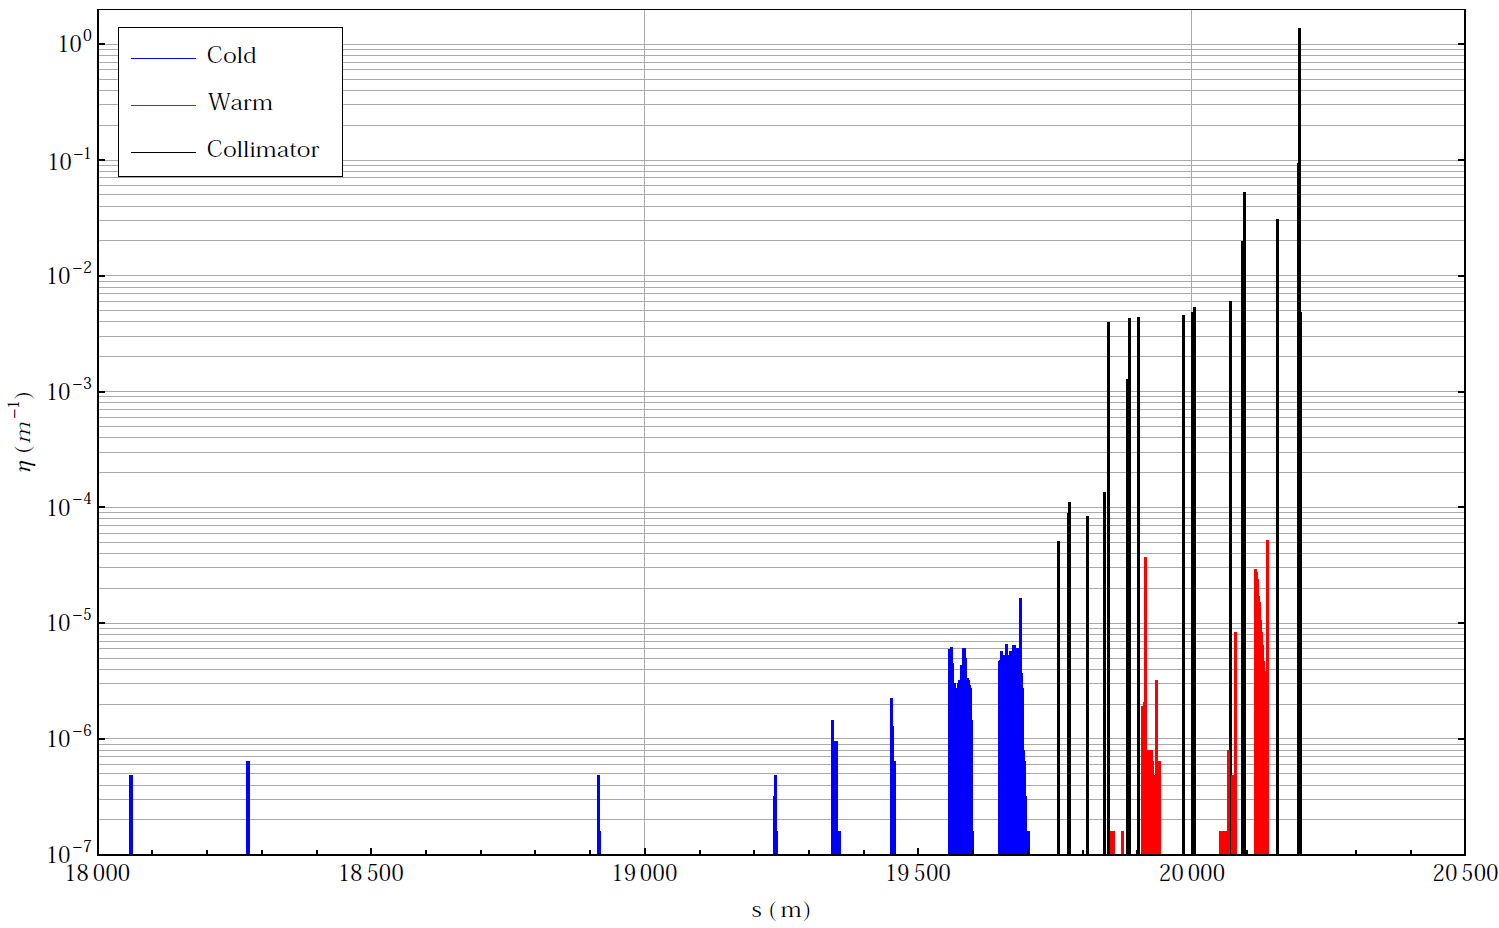
Task: Click the leftmost blue bar just past 18 000
Action: point(131,815)
